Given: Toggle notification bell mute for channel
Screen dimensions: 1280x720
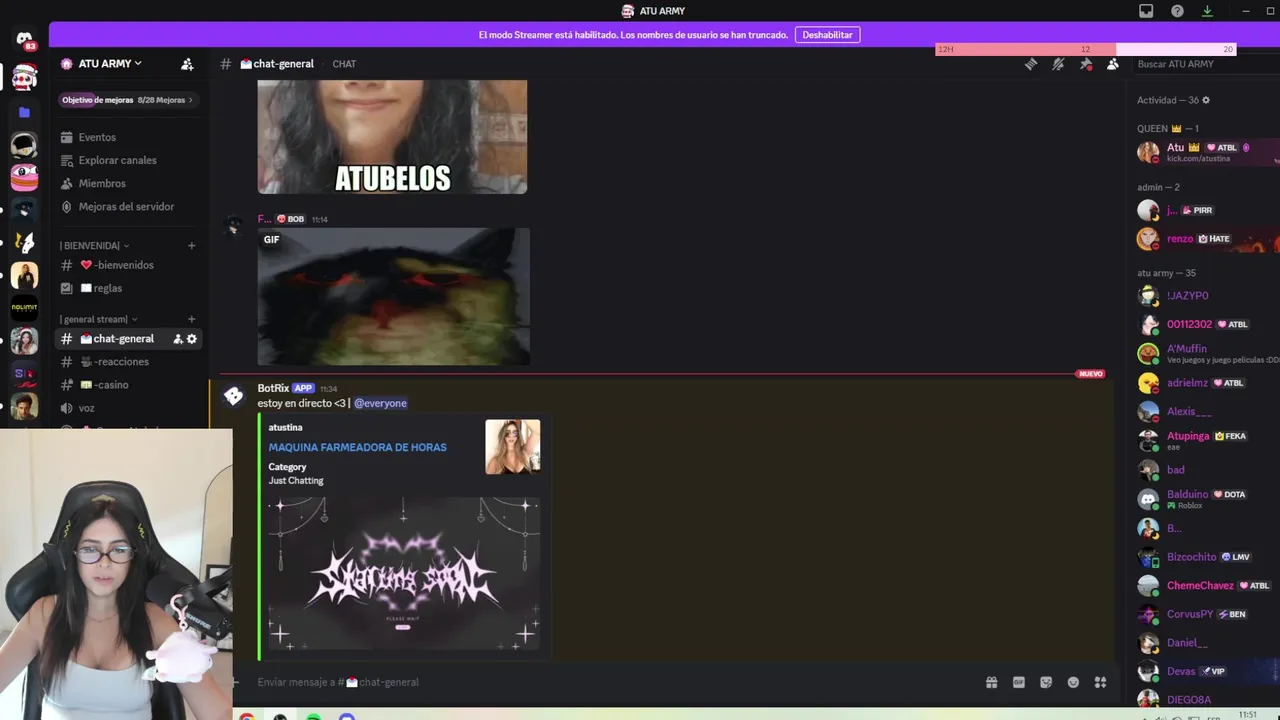Looking at the screenshot, I should [x=1058, y=64].
